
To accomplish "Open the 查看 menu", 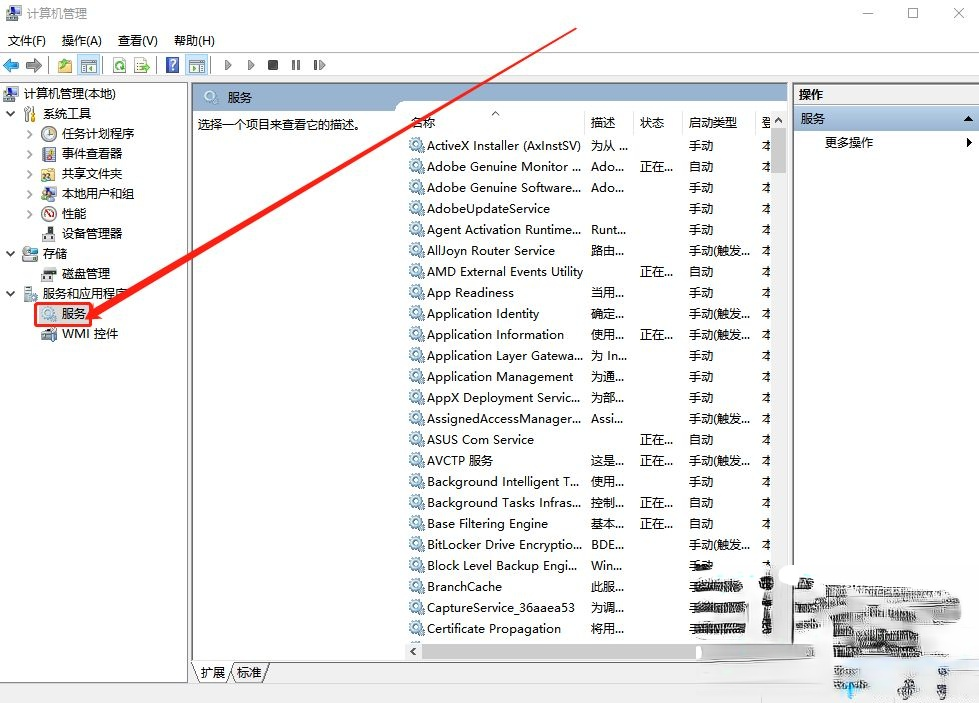I will [137, 40].
